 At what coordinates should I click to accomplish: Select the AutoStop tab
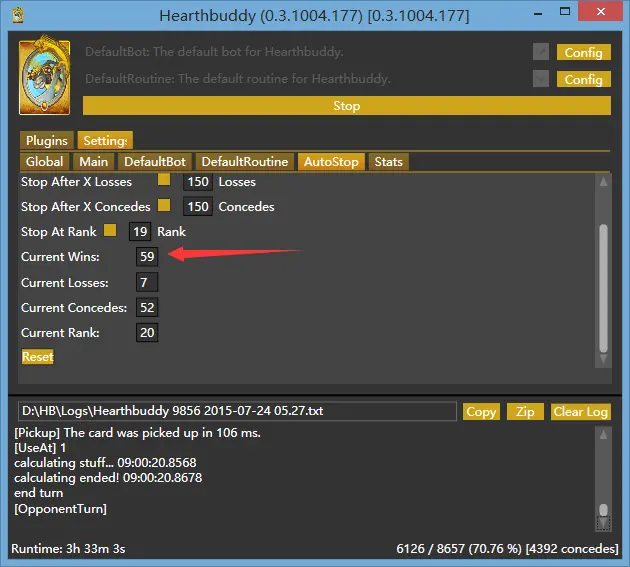331,162
